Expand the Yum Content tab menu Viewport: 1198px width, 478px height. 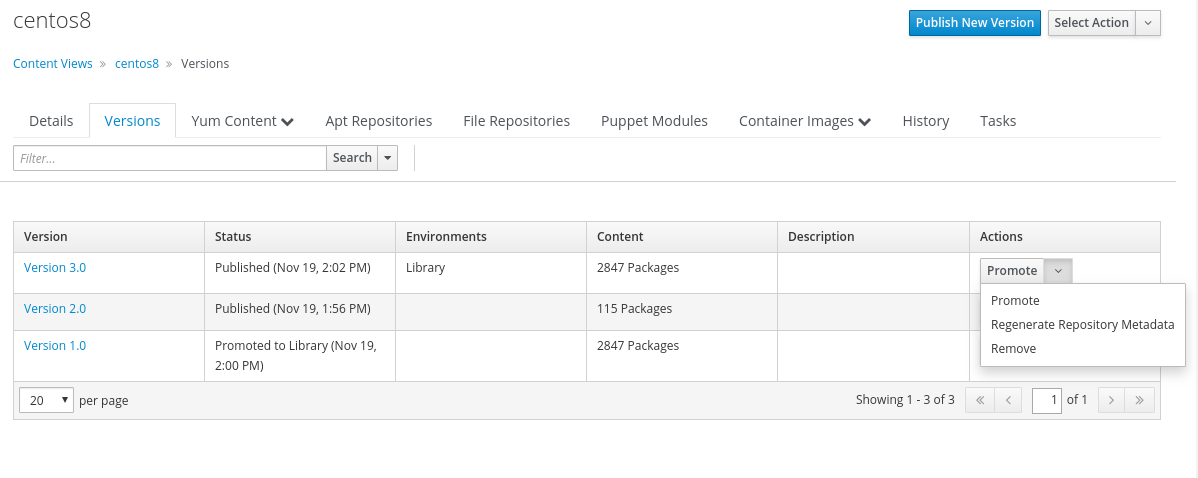pos(242,121)
